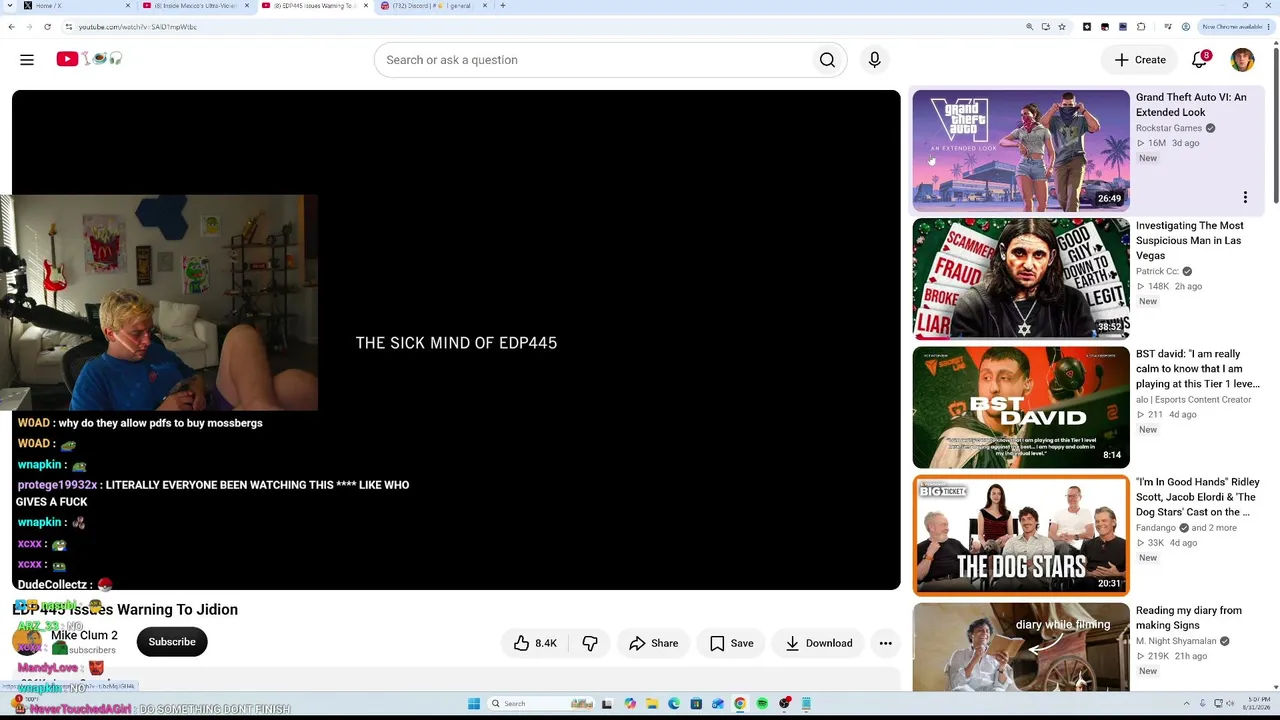The width and height of the screenshot is (1280, 720).
Task: Click the browser address bar URL
Action: tap(138, 27)
